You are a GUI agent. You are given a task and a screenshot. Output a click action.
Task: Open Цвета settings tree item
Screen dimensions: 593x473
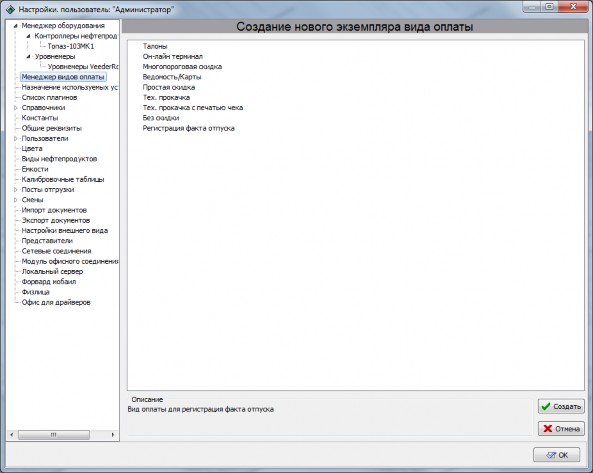32,149
